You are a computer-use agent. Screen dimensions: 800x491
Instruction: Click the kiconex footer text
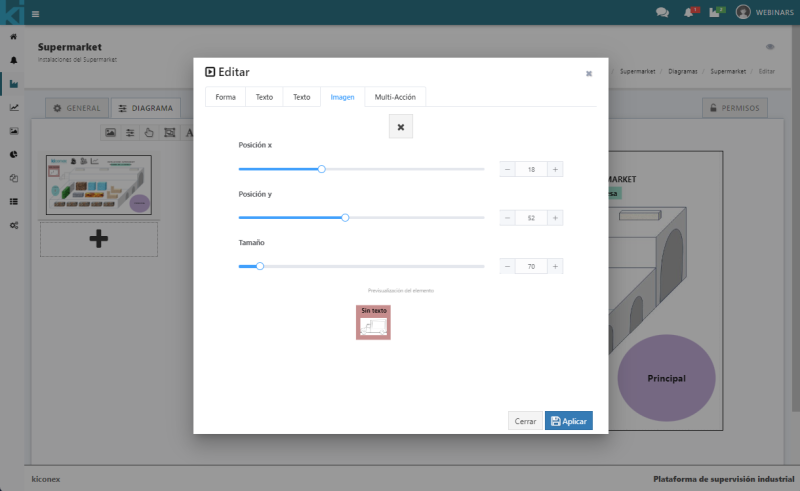tap(46, 479)
